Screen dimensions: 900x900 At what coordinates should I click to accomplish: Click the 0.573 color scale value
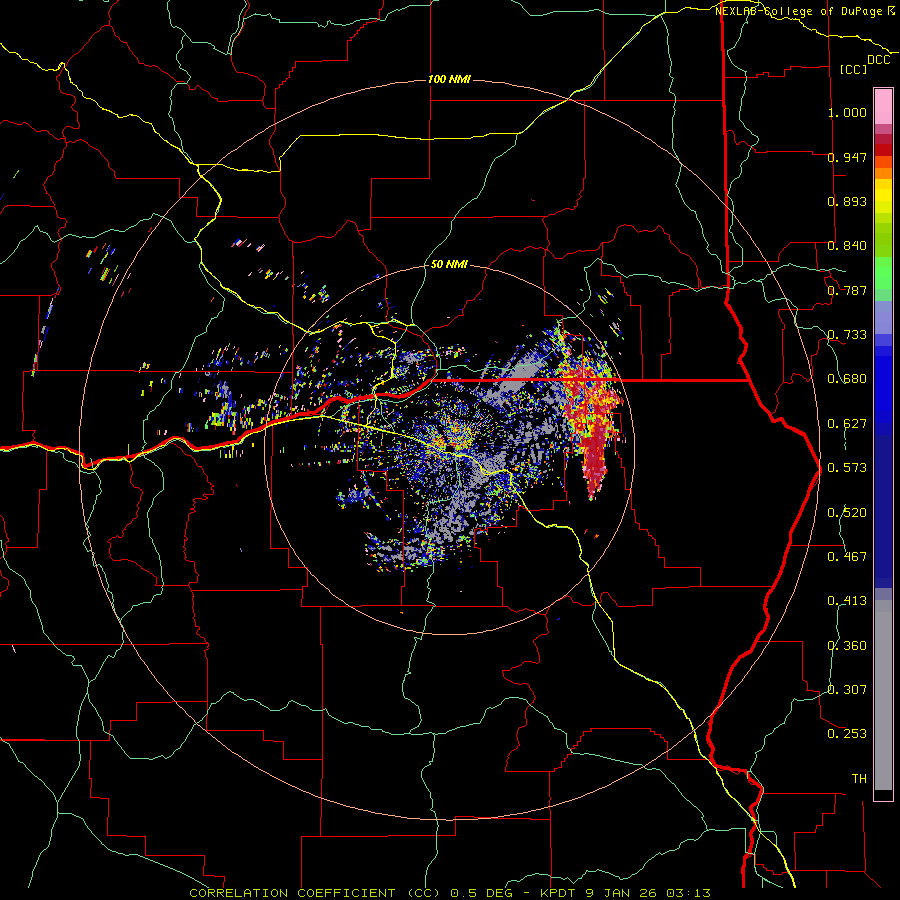(x=847, y=468)
